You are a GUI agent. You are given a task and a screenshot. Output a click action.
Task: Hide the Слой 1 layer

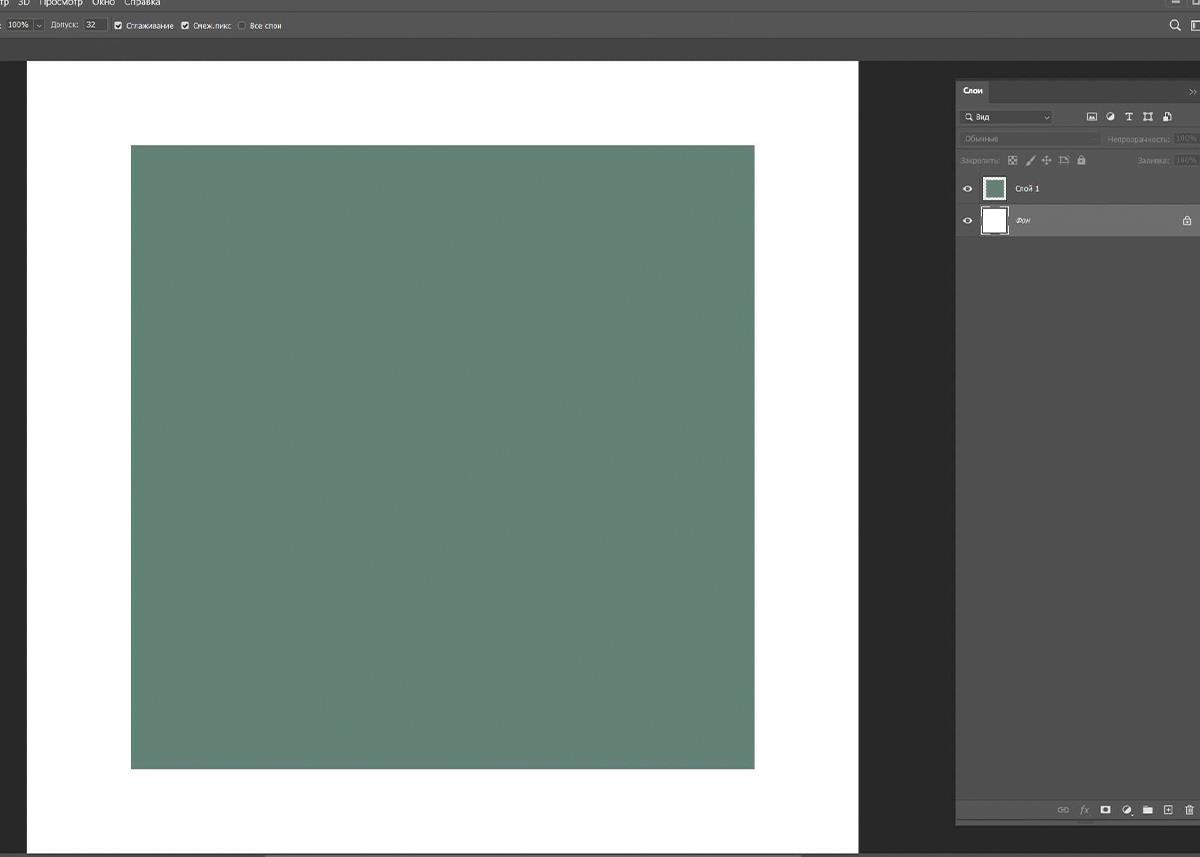tap(967, 188)
